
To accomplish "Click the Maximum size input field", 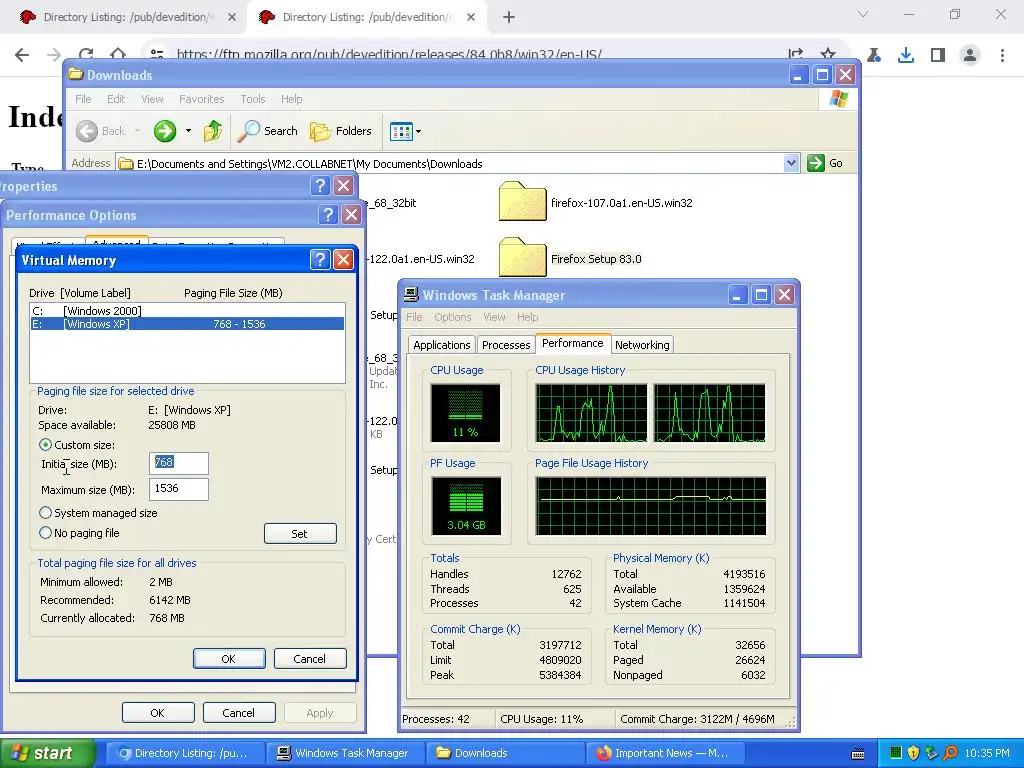I will (x=178, y=489).
